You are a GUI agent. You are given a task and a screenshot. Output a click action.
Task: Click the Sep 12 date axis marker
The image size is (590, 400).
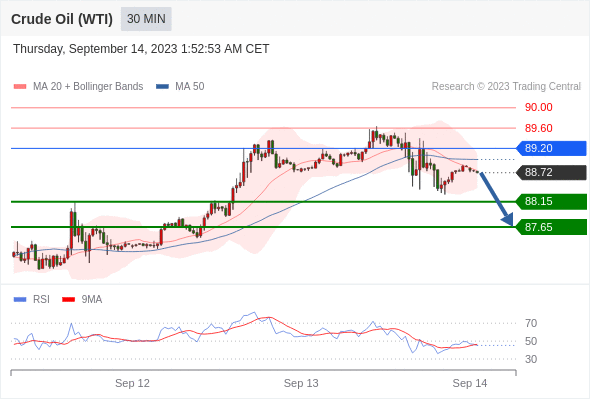132,383
